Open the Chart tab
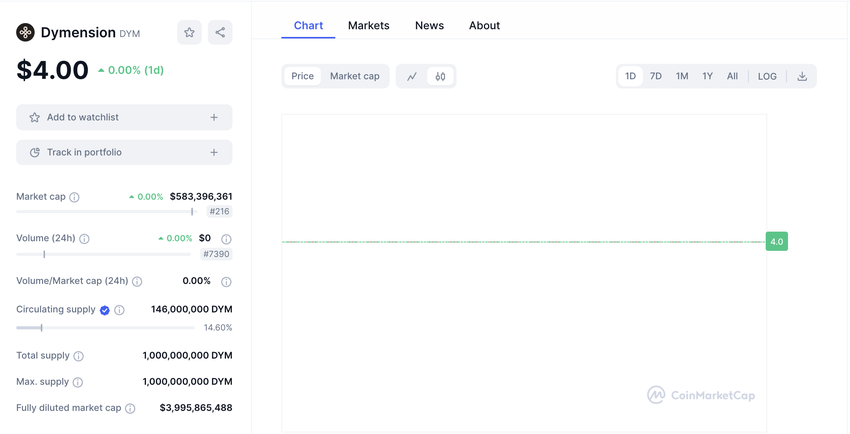The height and width of the screenshot is (434, 850). coord(308,25)
